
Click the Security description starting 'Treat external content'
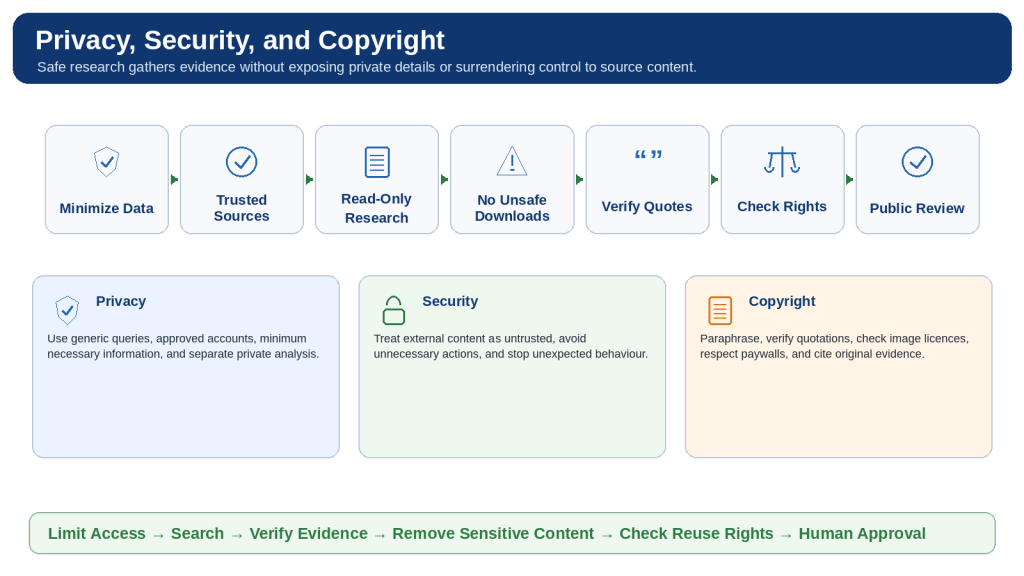[511, 346]
